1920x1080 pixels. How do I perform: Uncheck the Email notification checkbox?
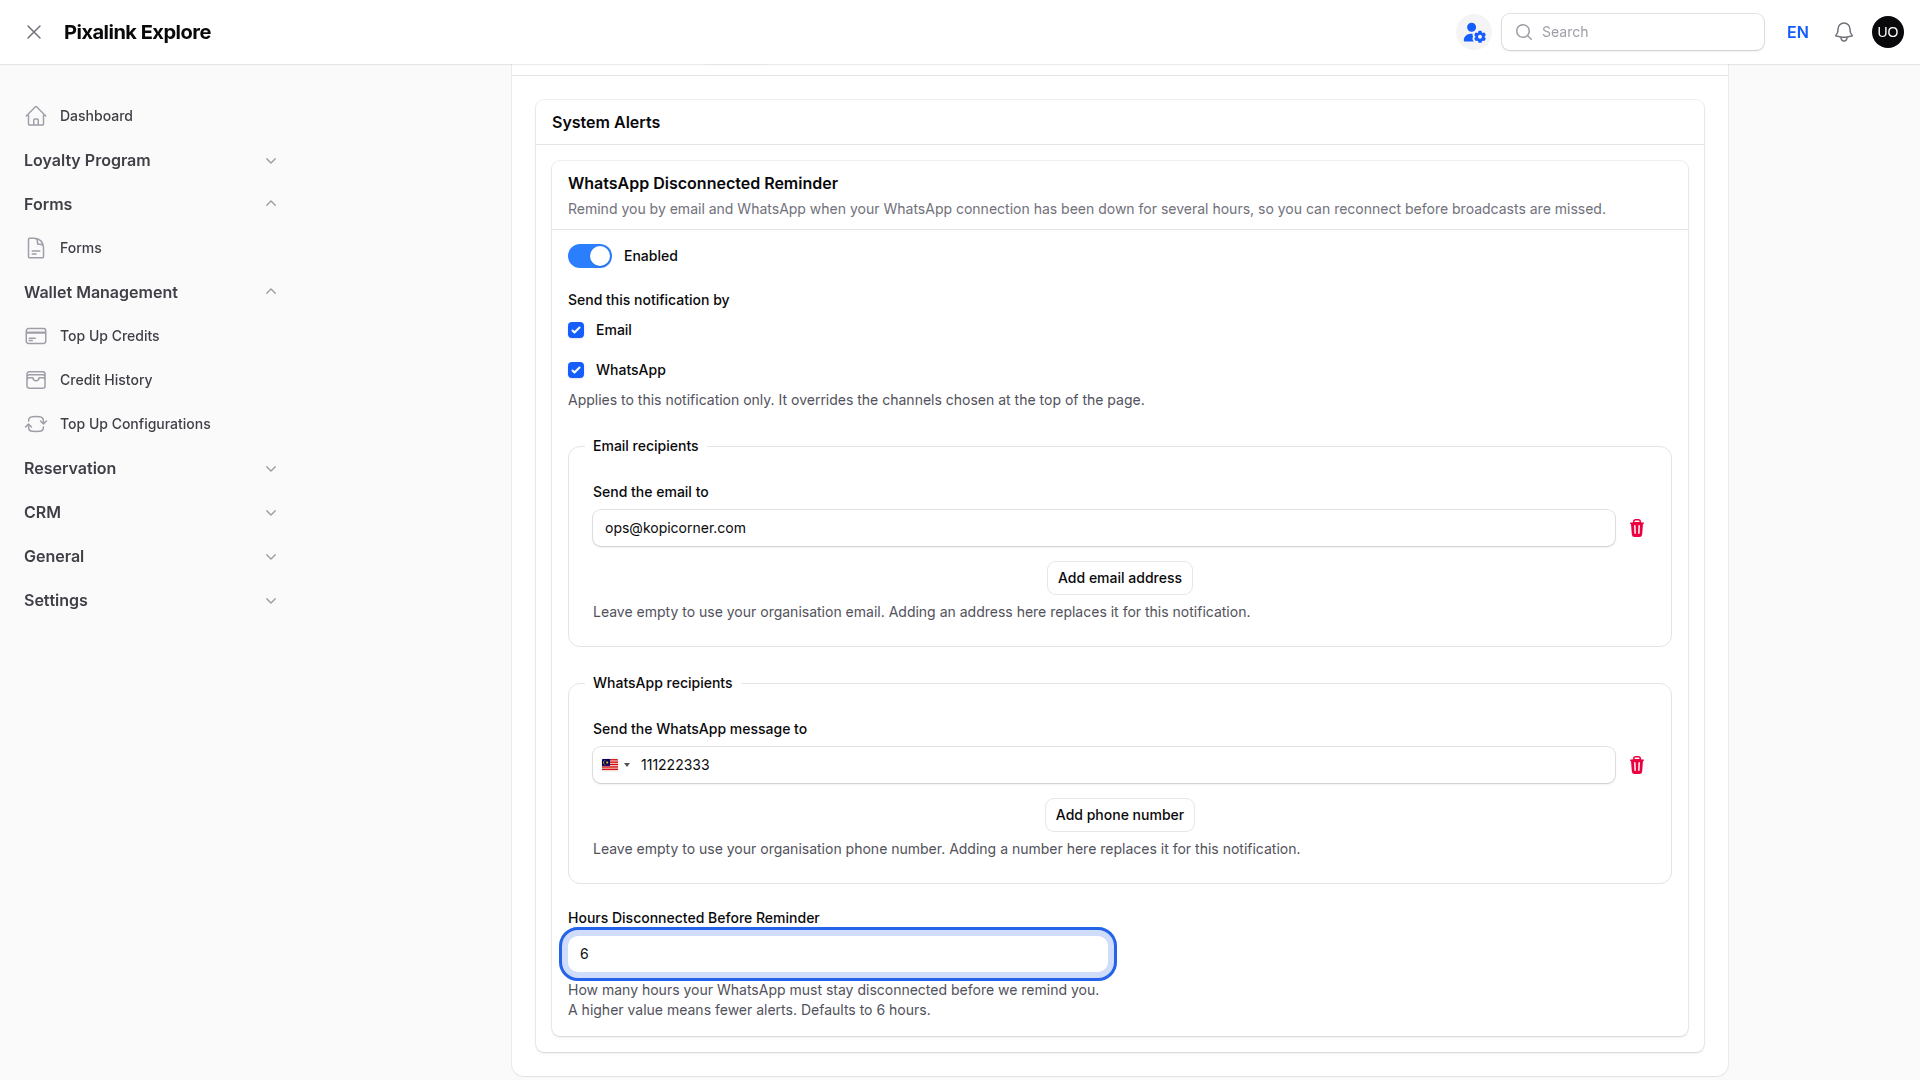576,330
